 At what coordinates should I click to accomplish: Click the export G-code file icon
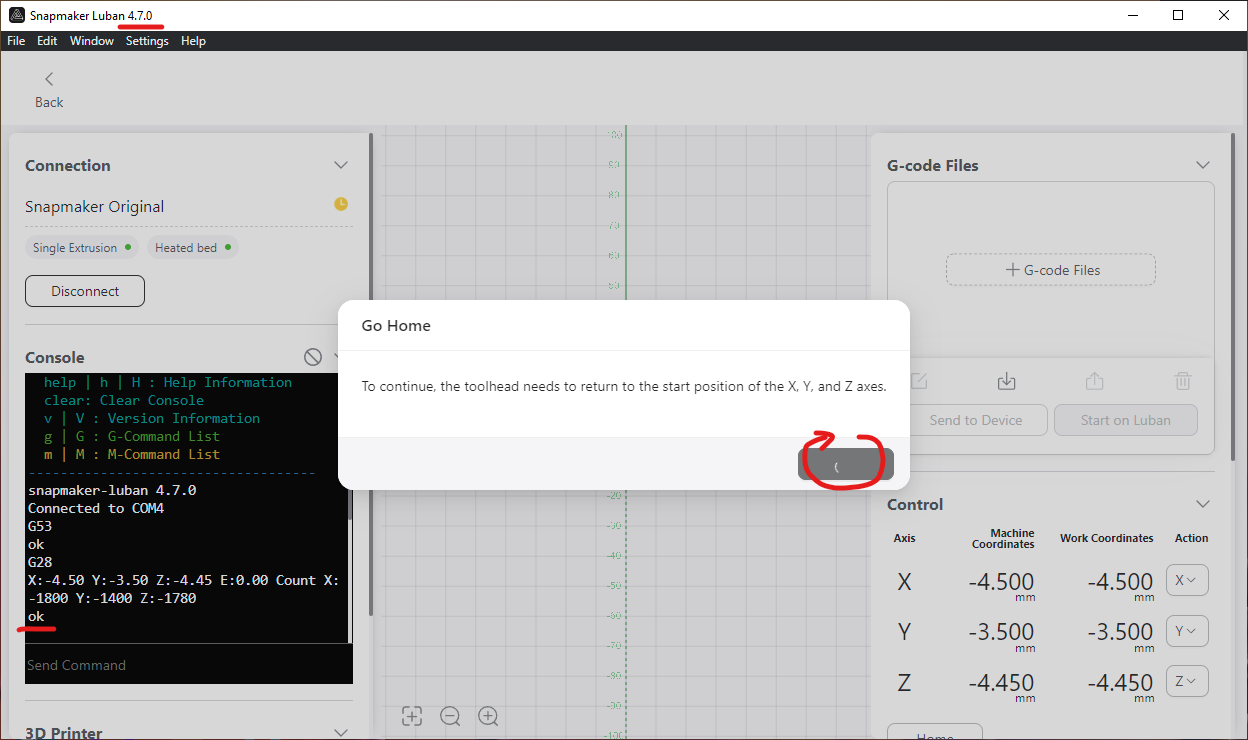[x=1095, y=381]
